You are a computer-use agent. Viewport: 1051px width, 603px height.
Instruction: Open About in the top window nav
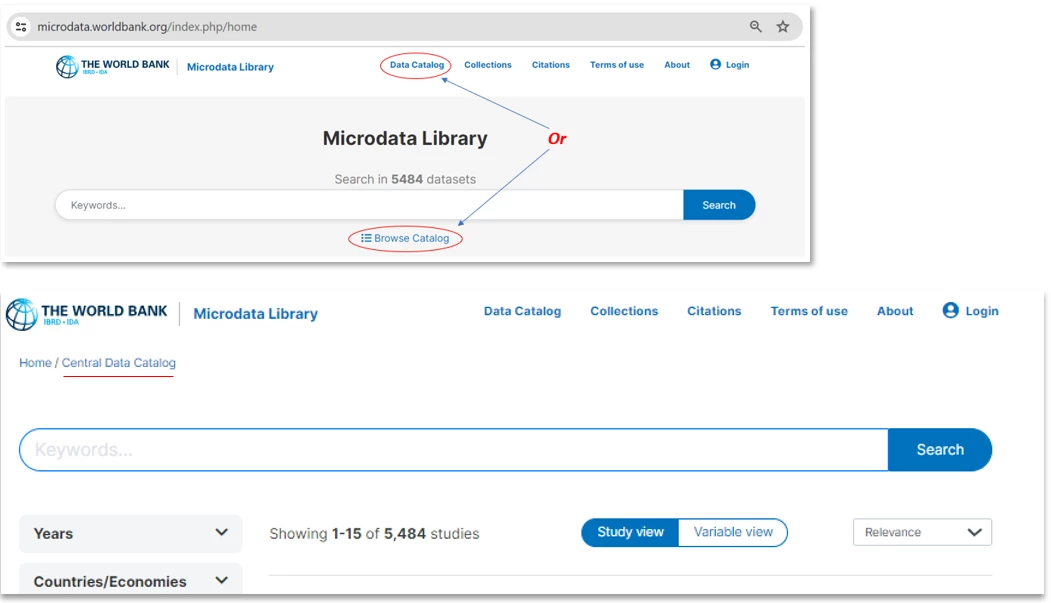(677, 65)
